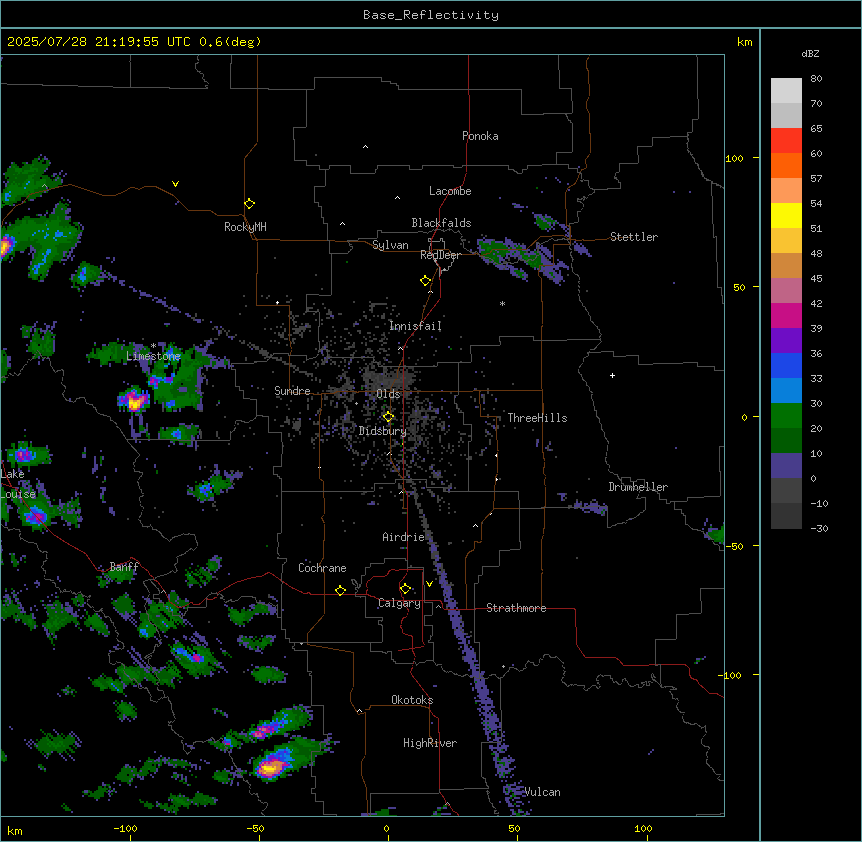Select the Lacombe city label
This screenshot has width=862, height=842.
(450, 191)
